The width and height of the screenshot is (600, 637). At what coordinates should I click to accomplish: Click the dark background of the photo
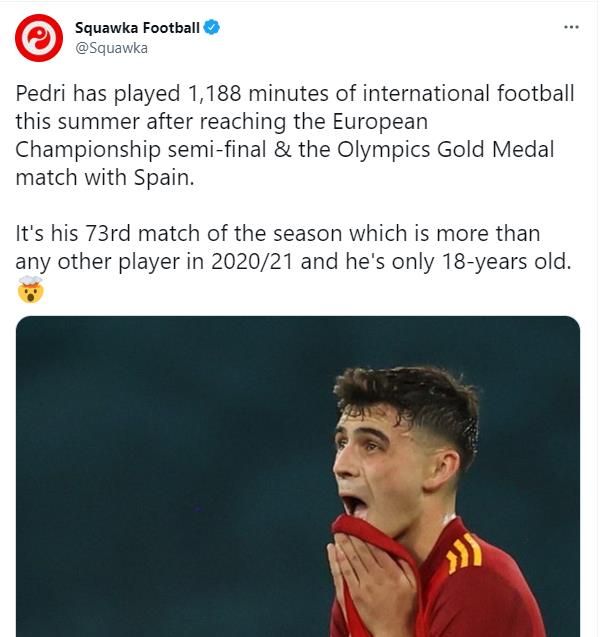coord(150,450)
